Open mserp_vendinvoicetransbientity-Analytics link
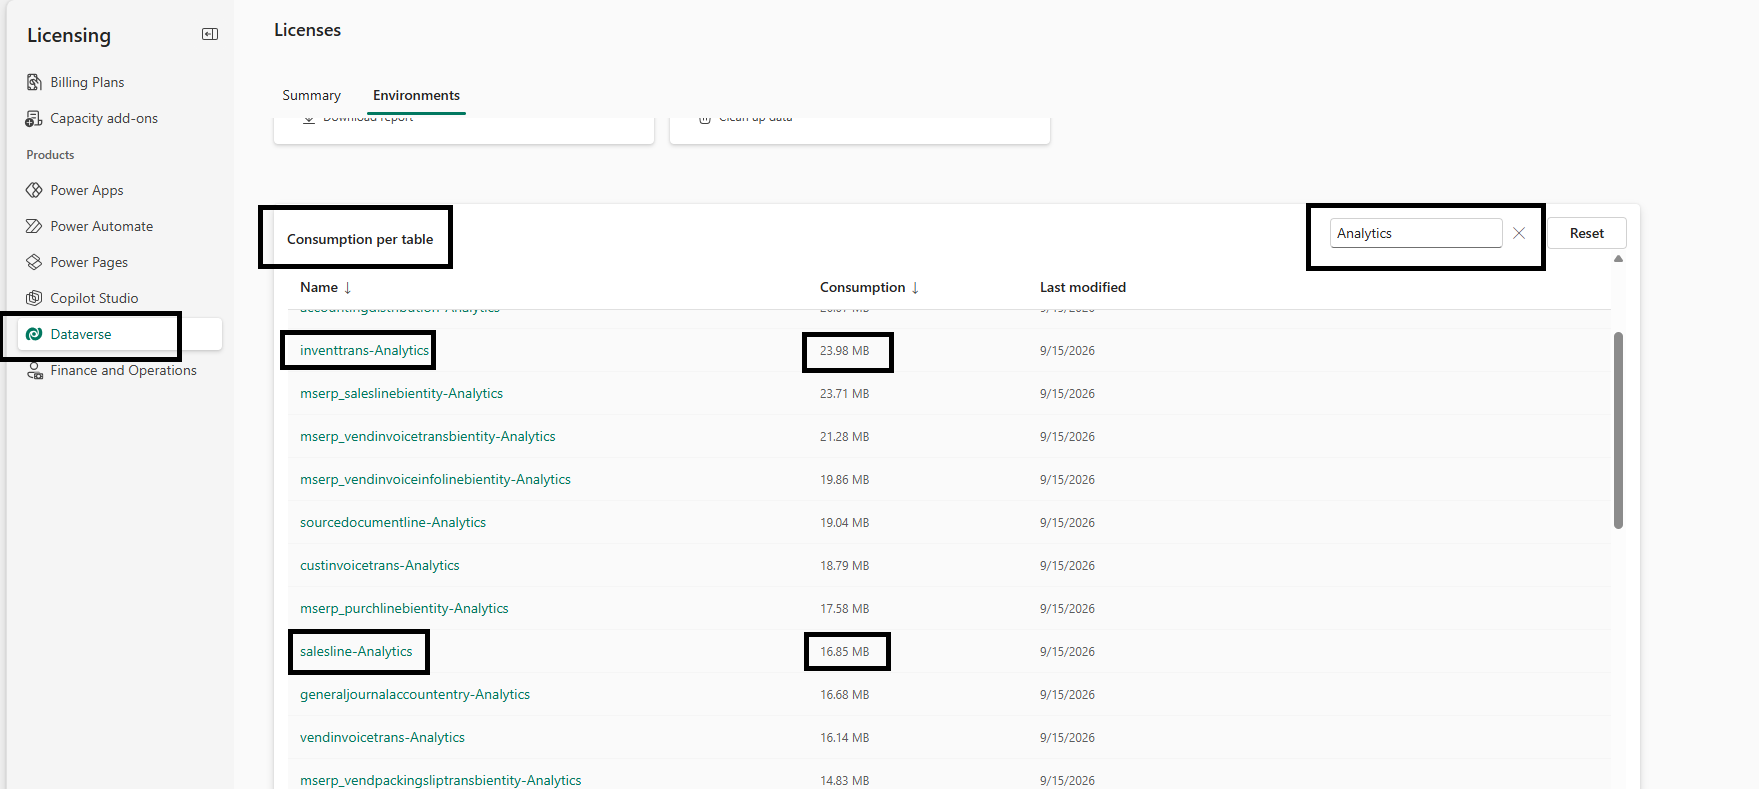Screen dimensions: 1759x789 click(x=427, y=436)
